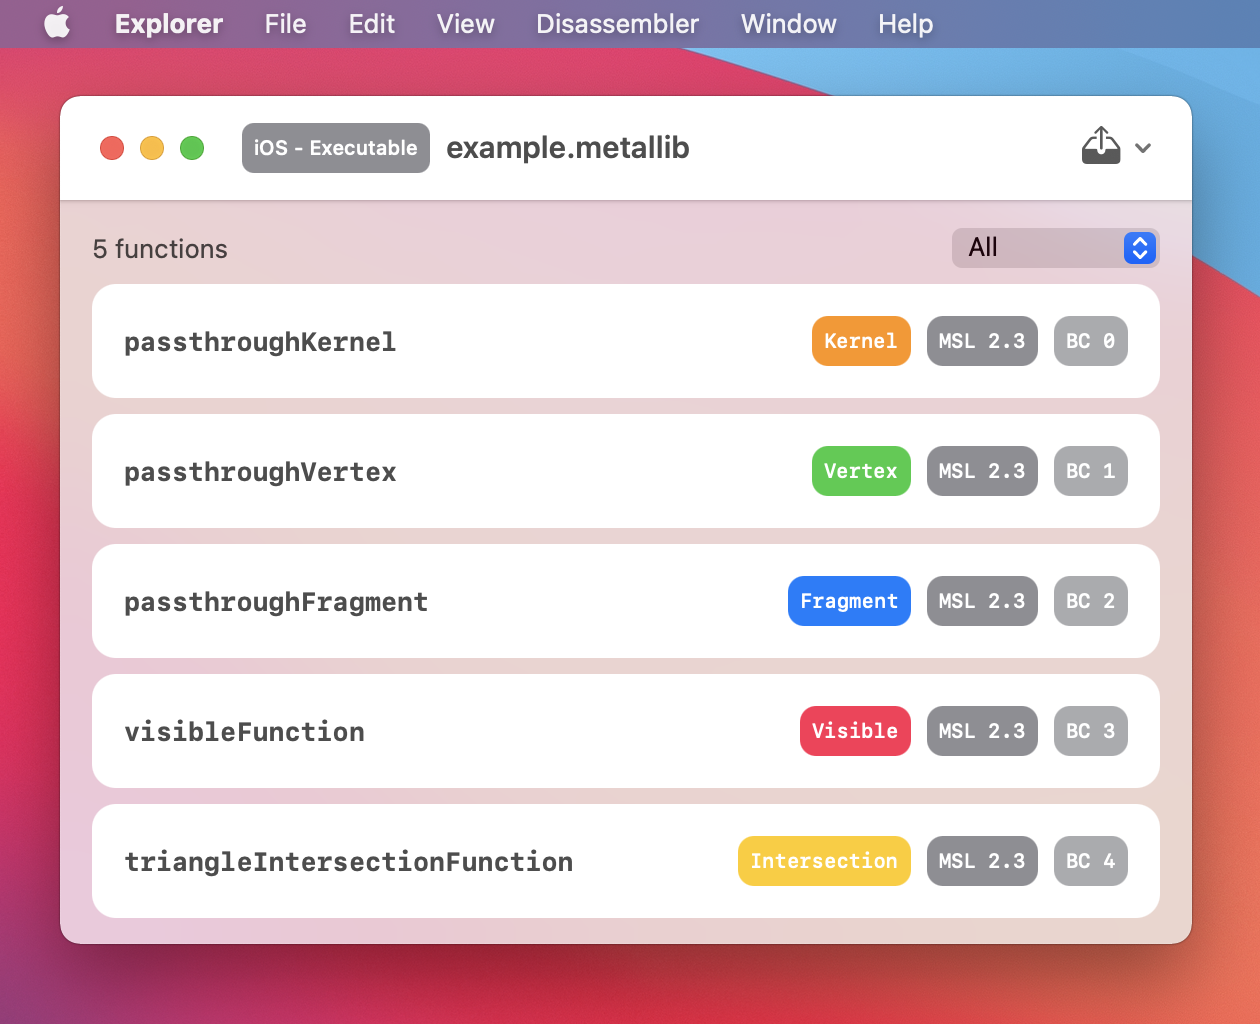Expand the chevron next to the export icon
1260x1024 pixels.
click(1143, 148)
